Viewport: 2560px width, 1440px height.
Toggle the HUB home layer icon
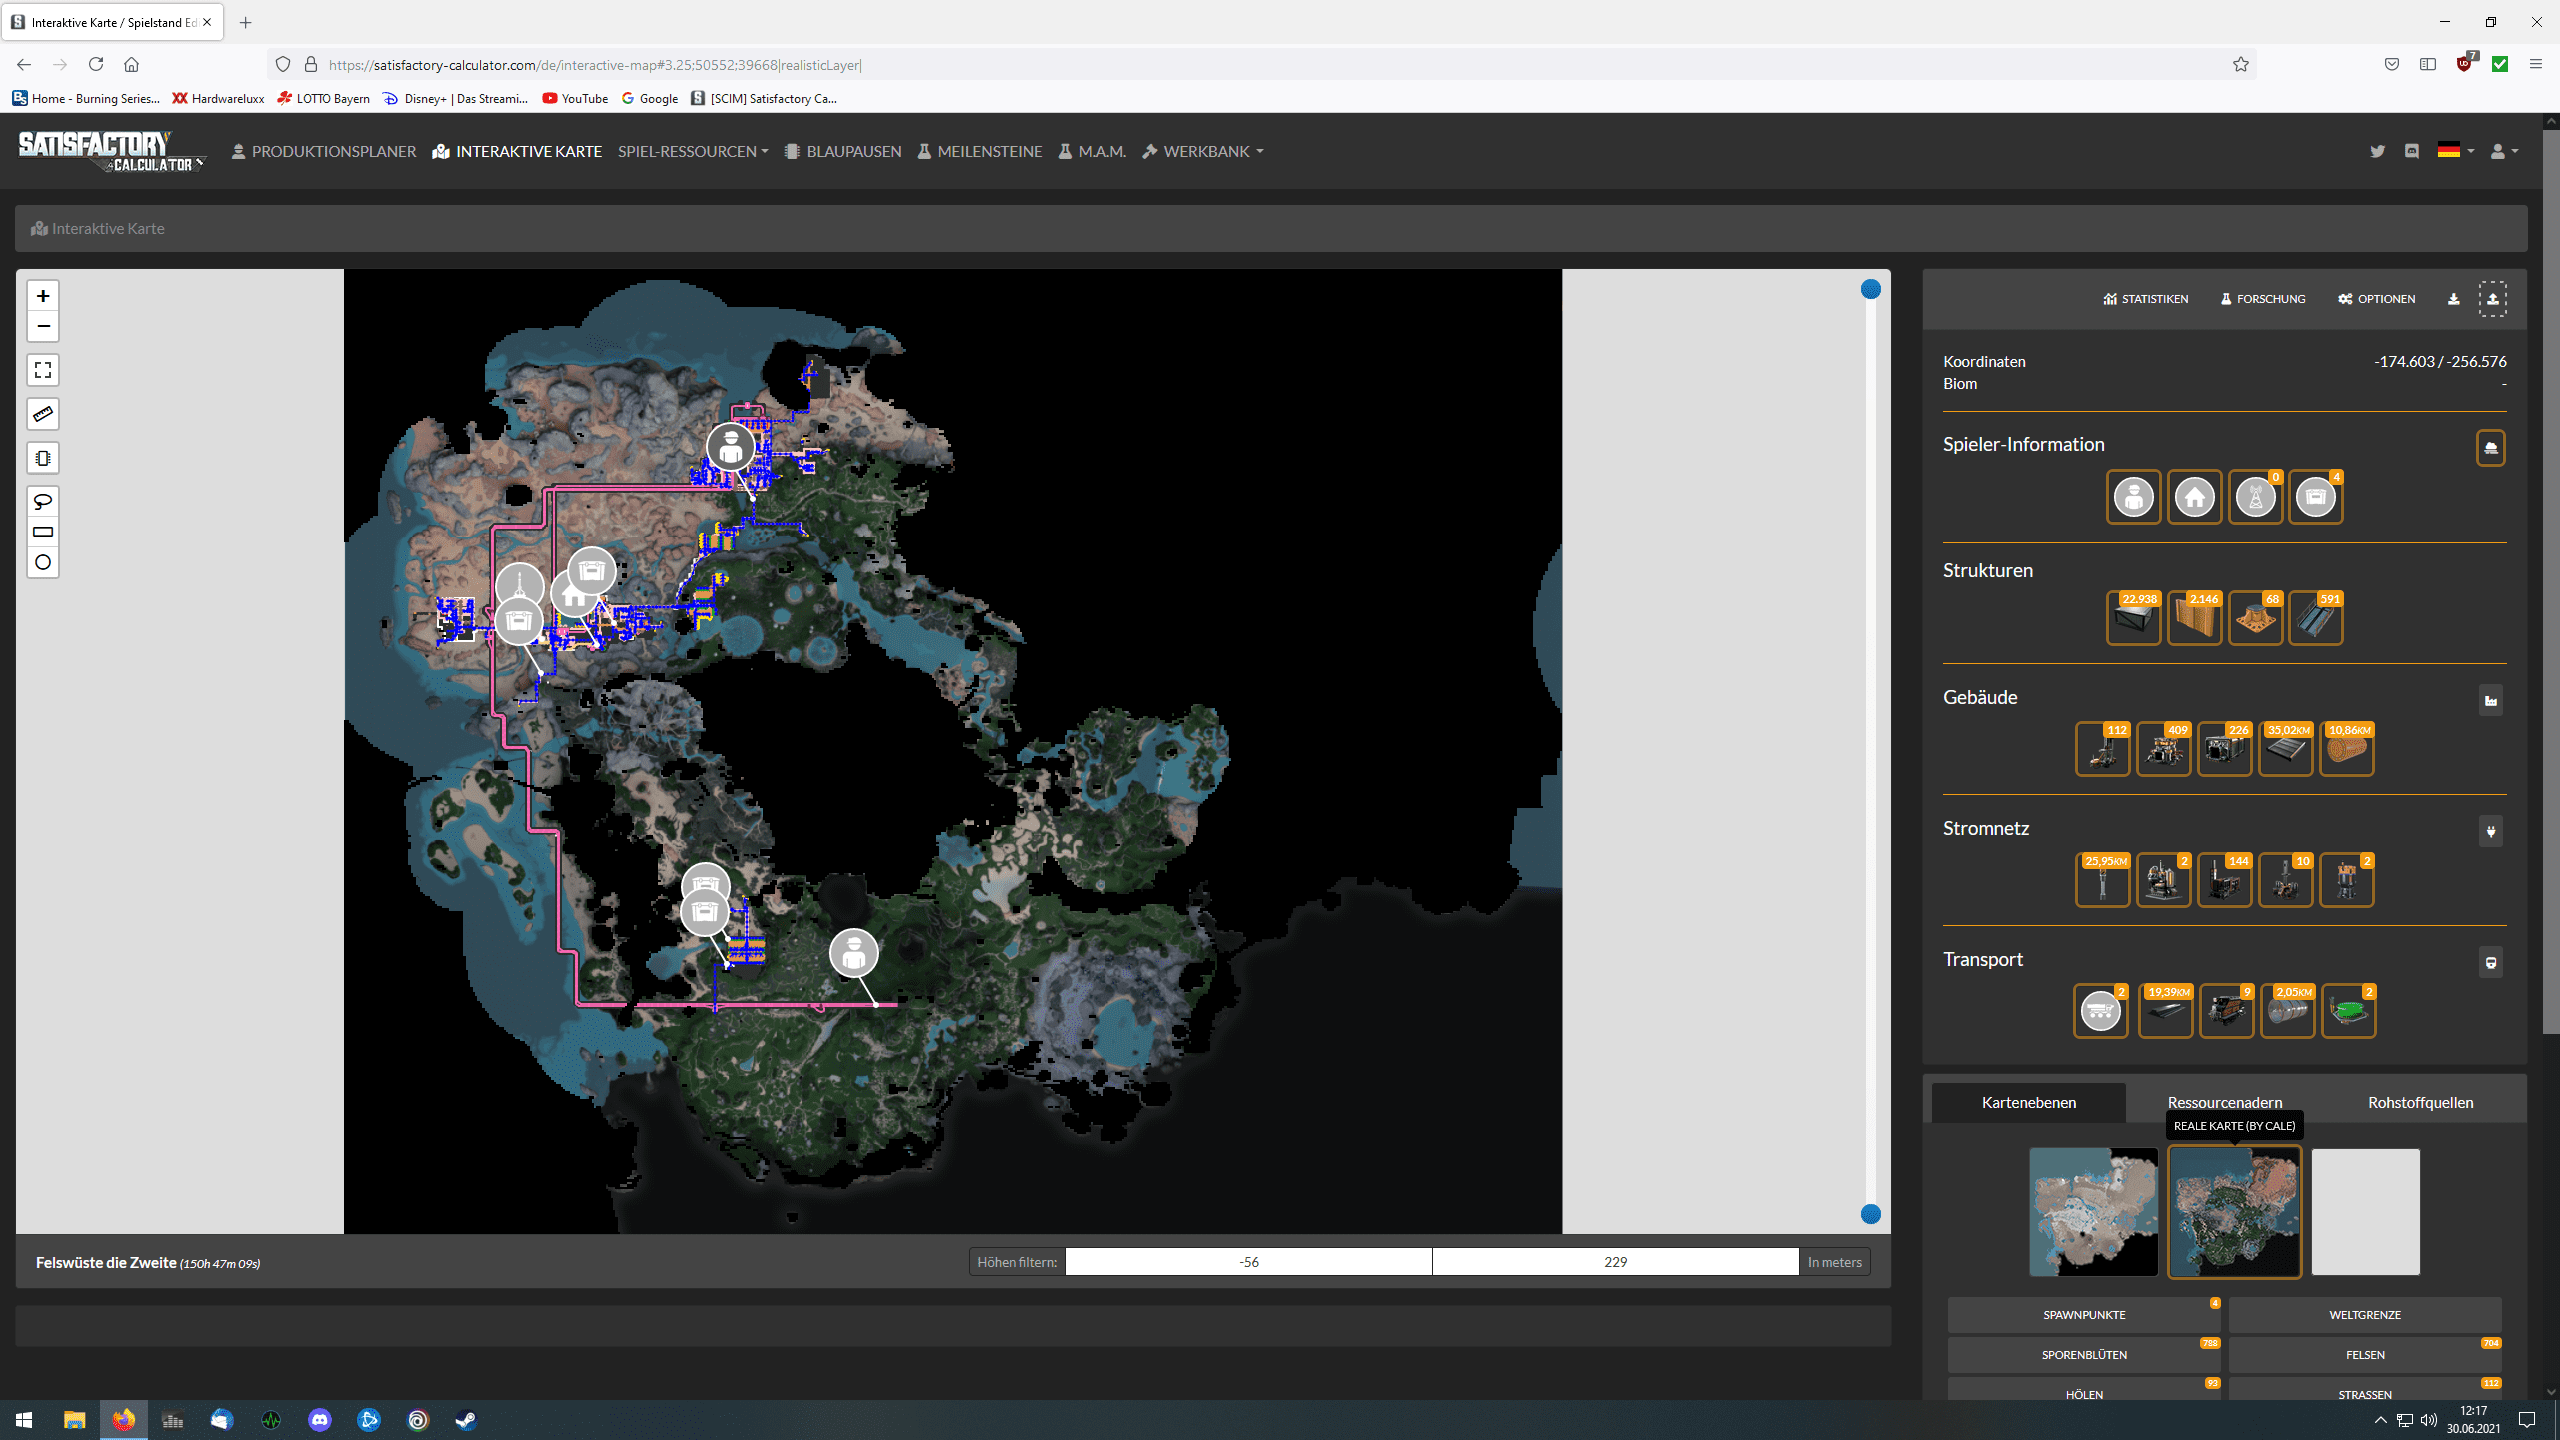pos(2194,497)
